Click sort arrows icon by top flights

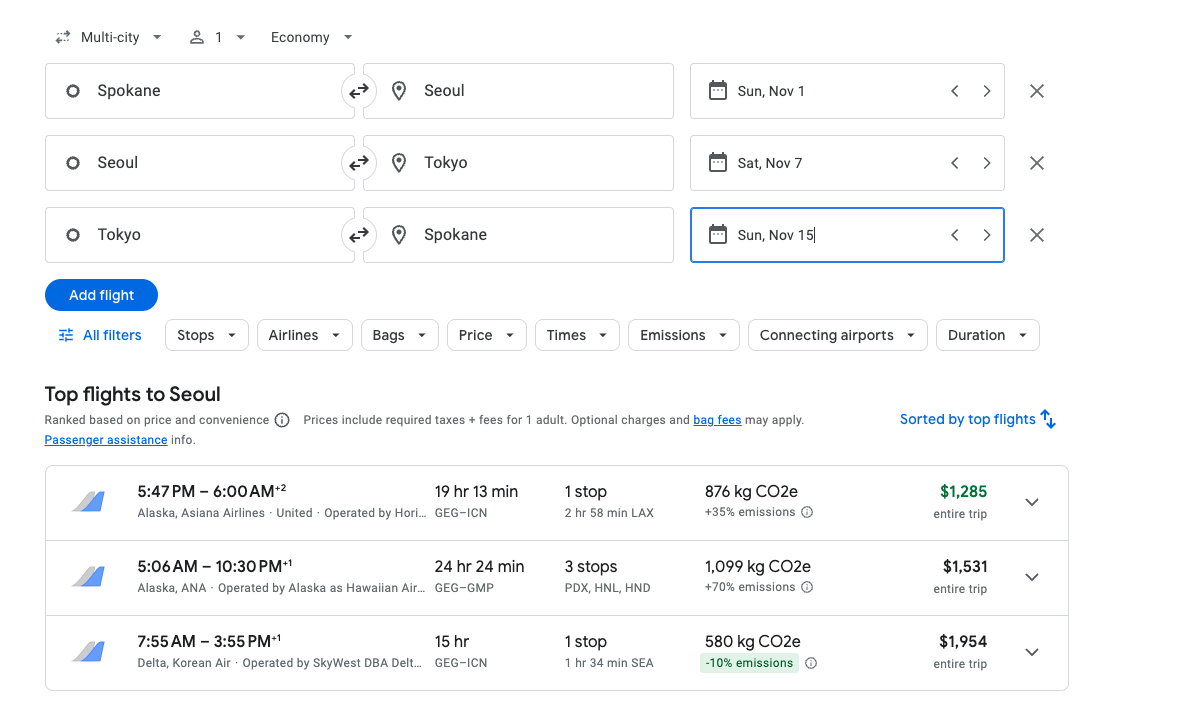pyautogui.click(x=1048, y=419)
